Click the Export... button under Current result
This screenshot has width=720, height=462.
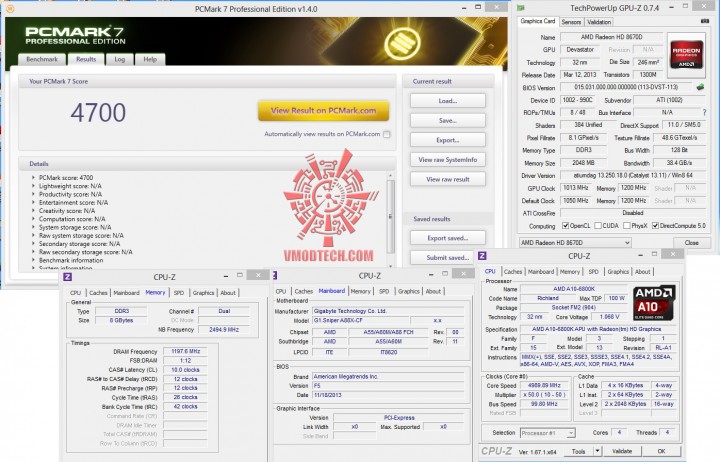coord(448,140)
